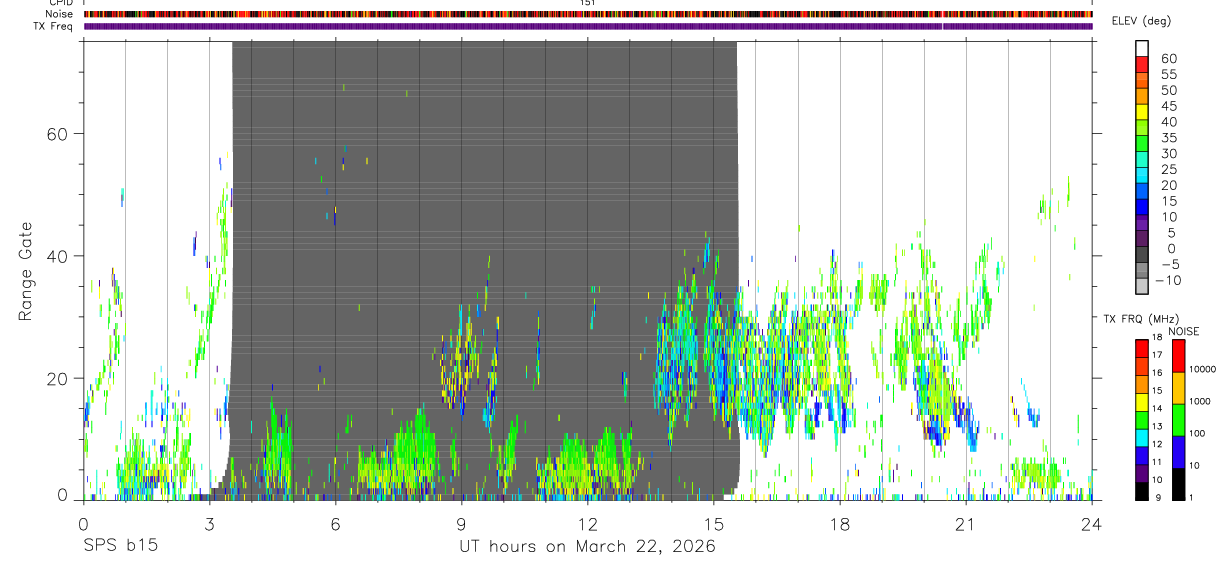Click the '35' tick on ELEV color bar
This screenshot has height=567, width=1228.
point(1169,138)
